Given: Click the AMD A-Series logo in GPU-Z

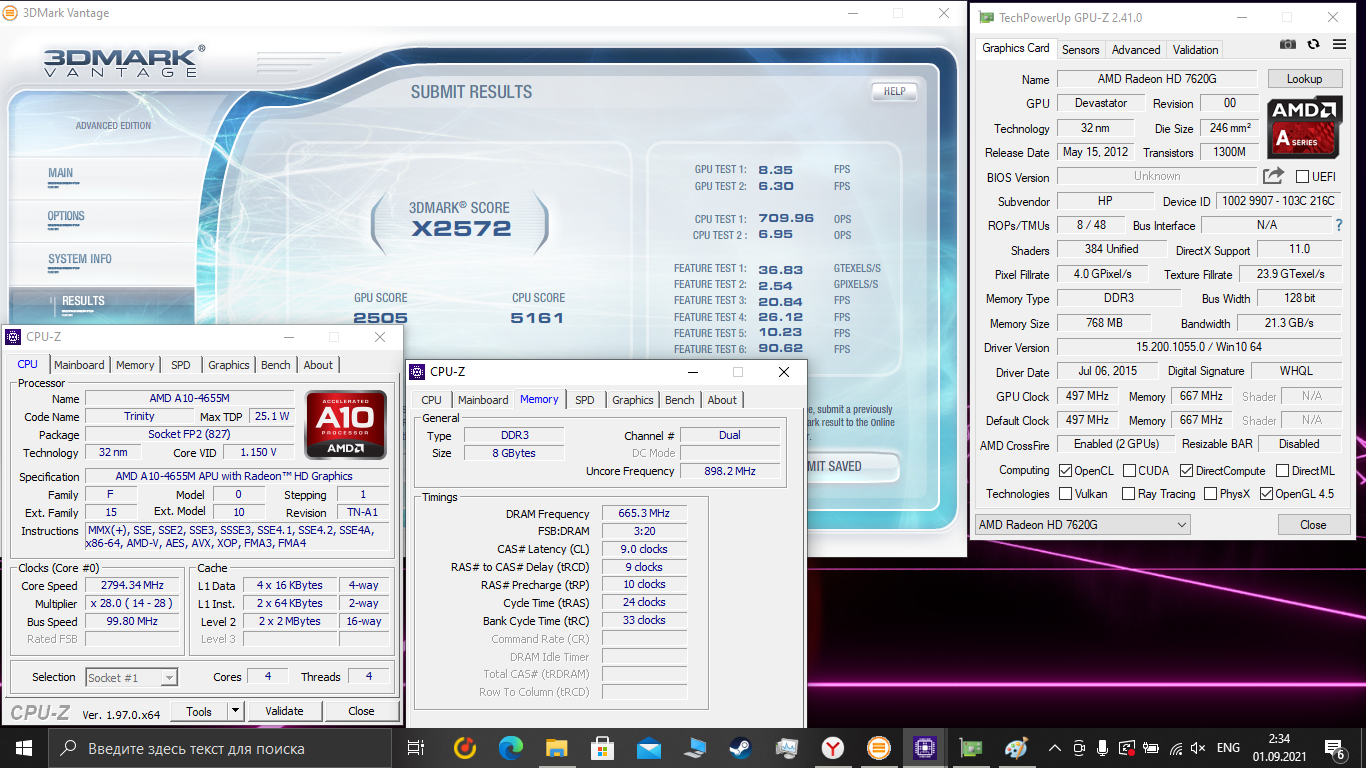Looking at the screenshot, I should [1305, 127].
